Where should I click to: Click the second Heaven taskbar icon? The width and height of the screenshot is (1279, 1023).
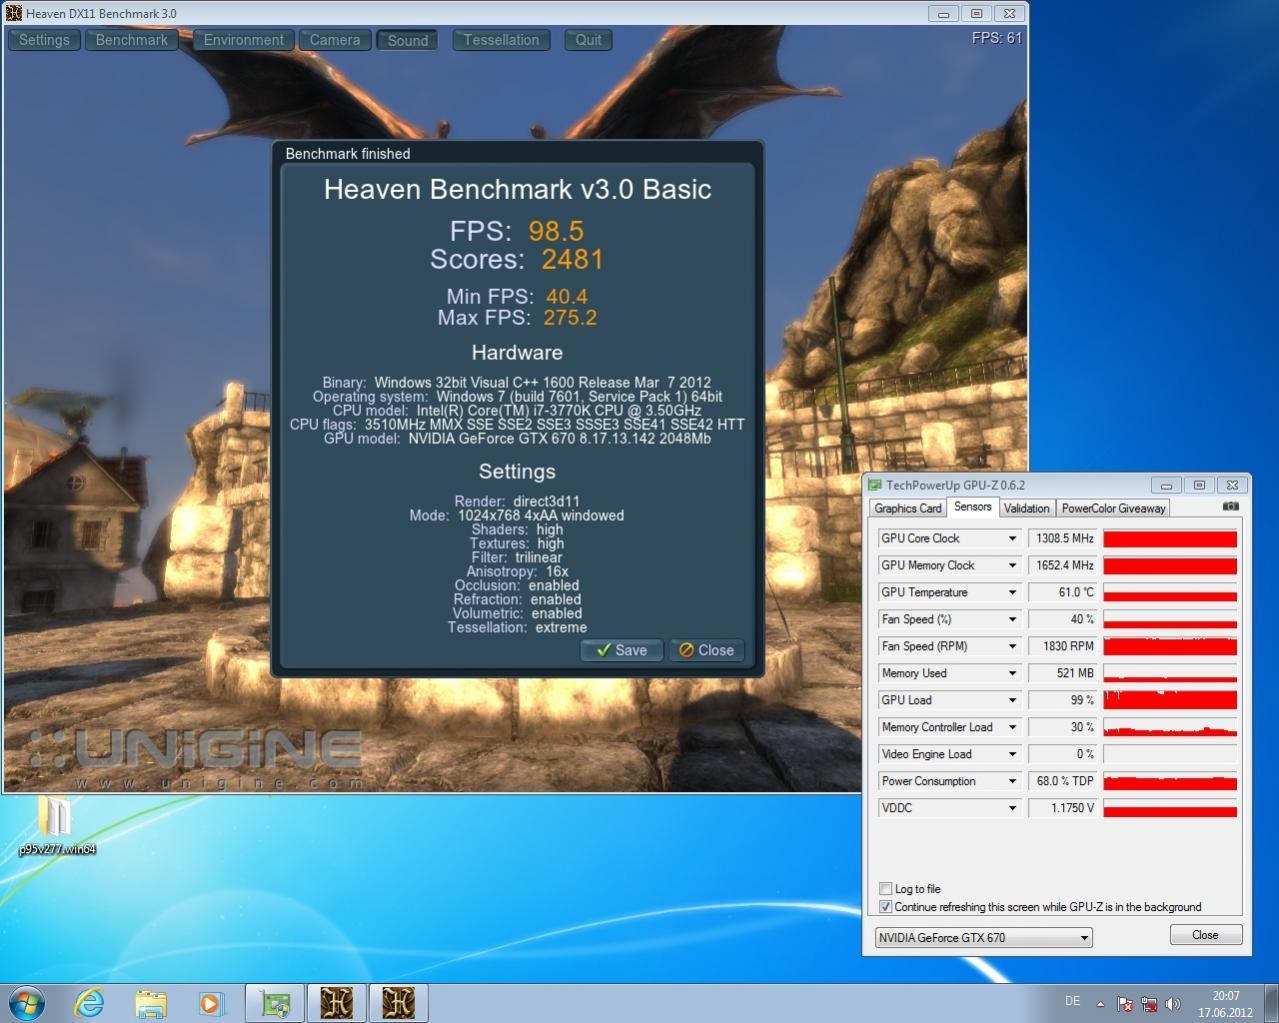399,1003
